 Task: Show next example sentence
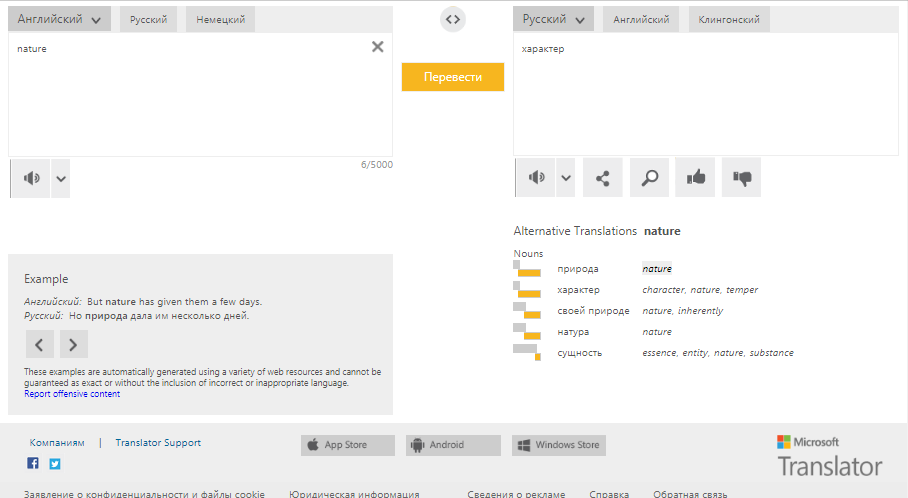pos(74,345)
